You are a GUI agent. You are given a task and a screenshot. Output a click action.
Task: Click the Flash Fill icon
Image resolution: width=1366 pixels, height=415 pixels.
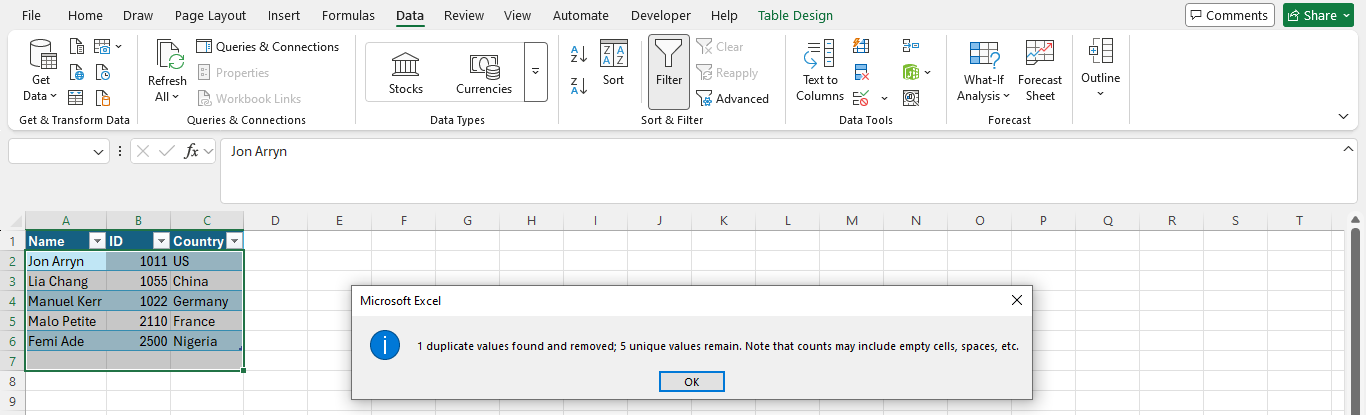861,46
